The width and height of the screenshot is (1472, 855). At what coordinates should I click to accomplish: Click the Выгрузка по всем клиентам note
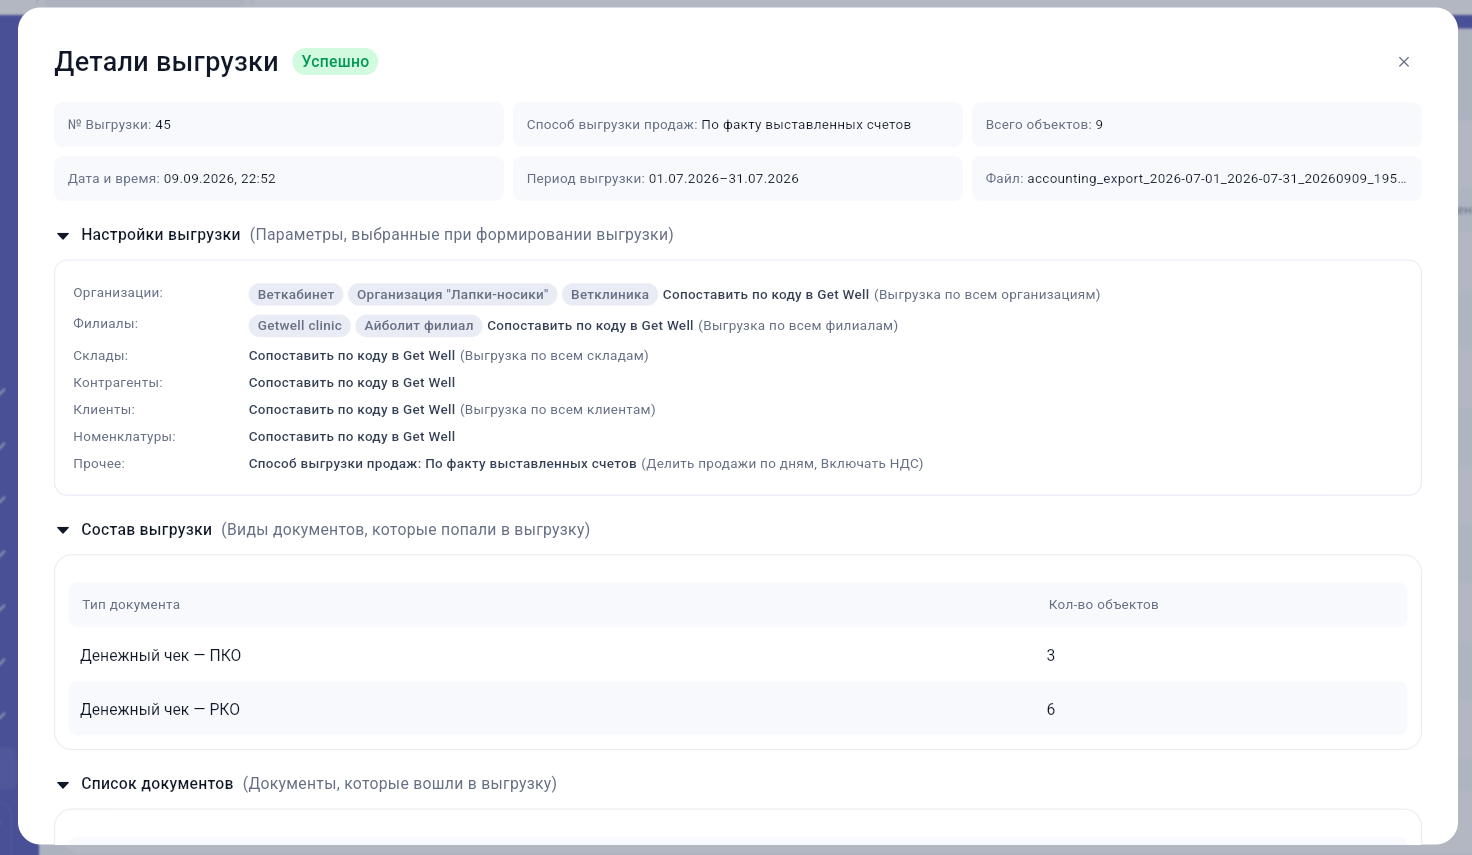(x=558, y=410)
